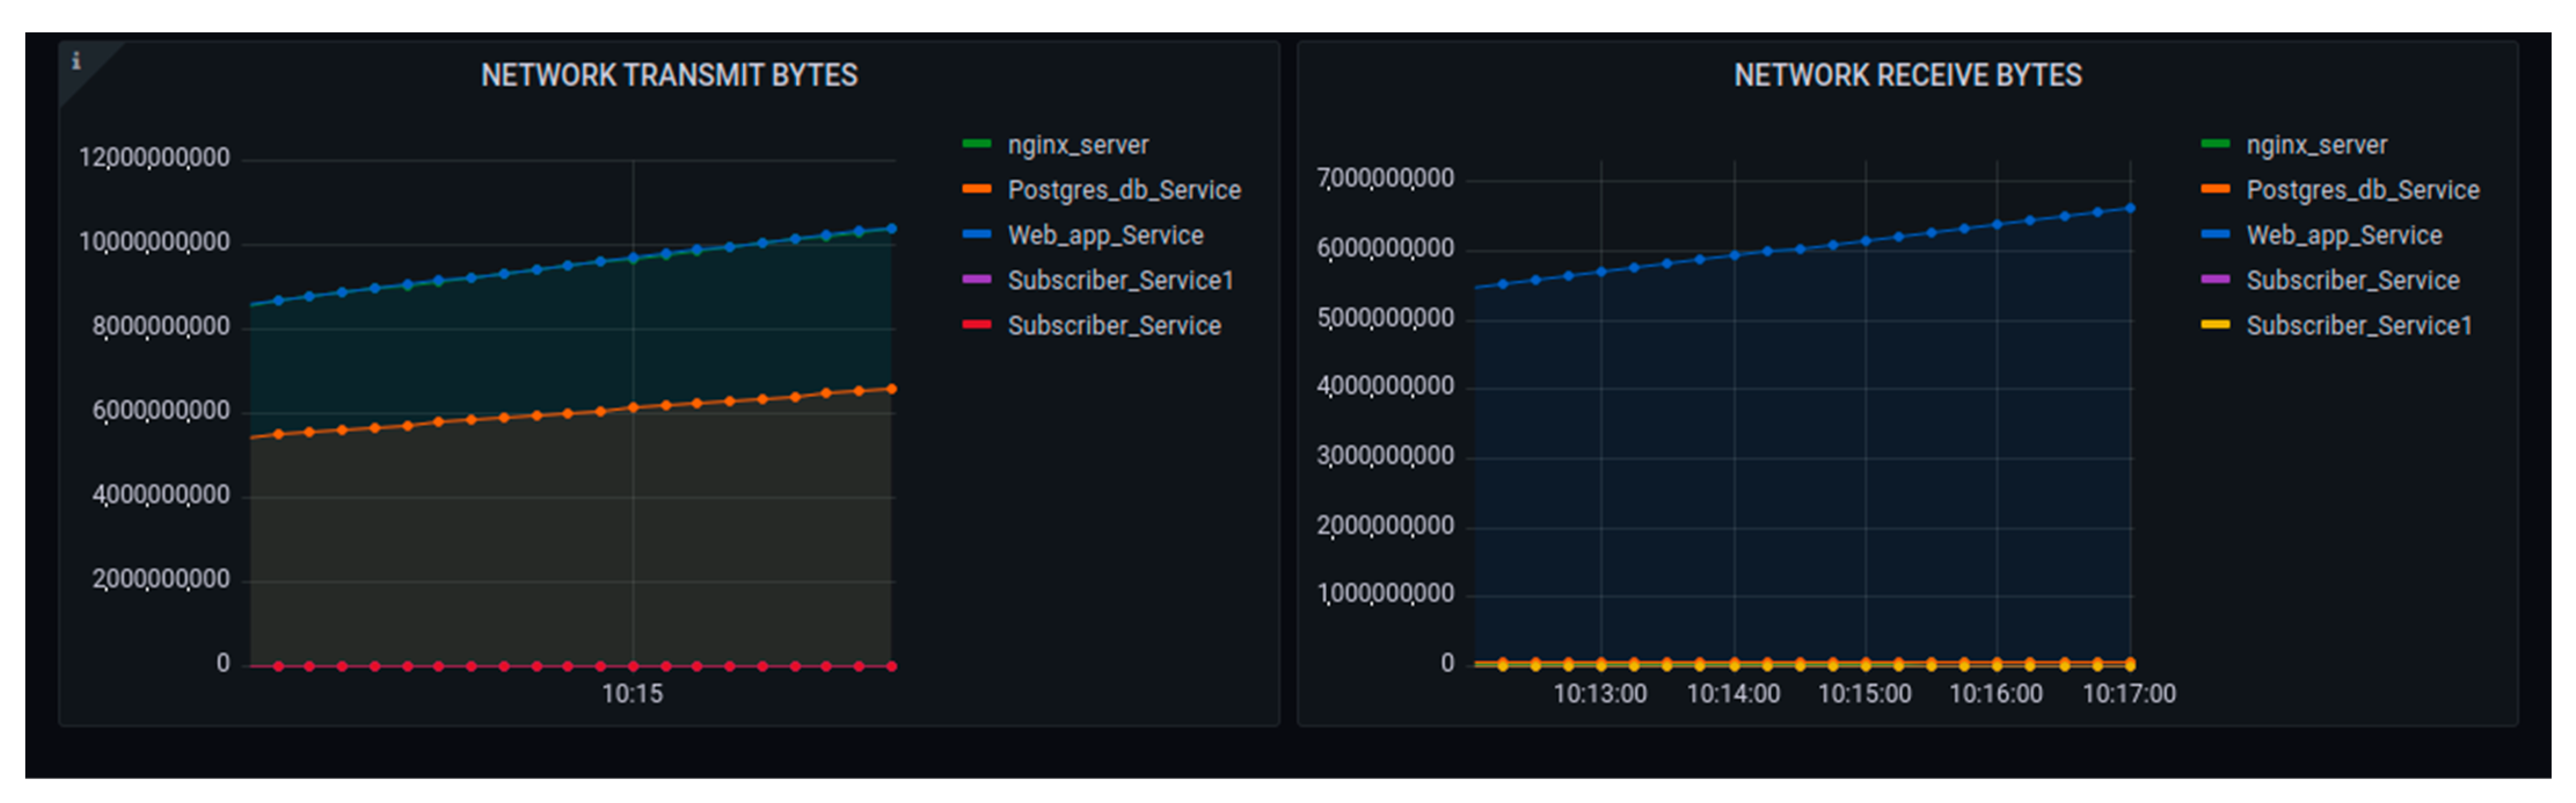Open the Network Transmit Bytes panel title menu

669,76
